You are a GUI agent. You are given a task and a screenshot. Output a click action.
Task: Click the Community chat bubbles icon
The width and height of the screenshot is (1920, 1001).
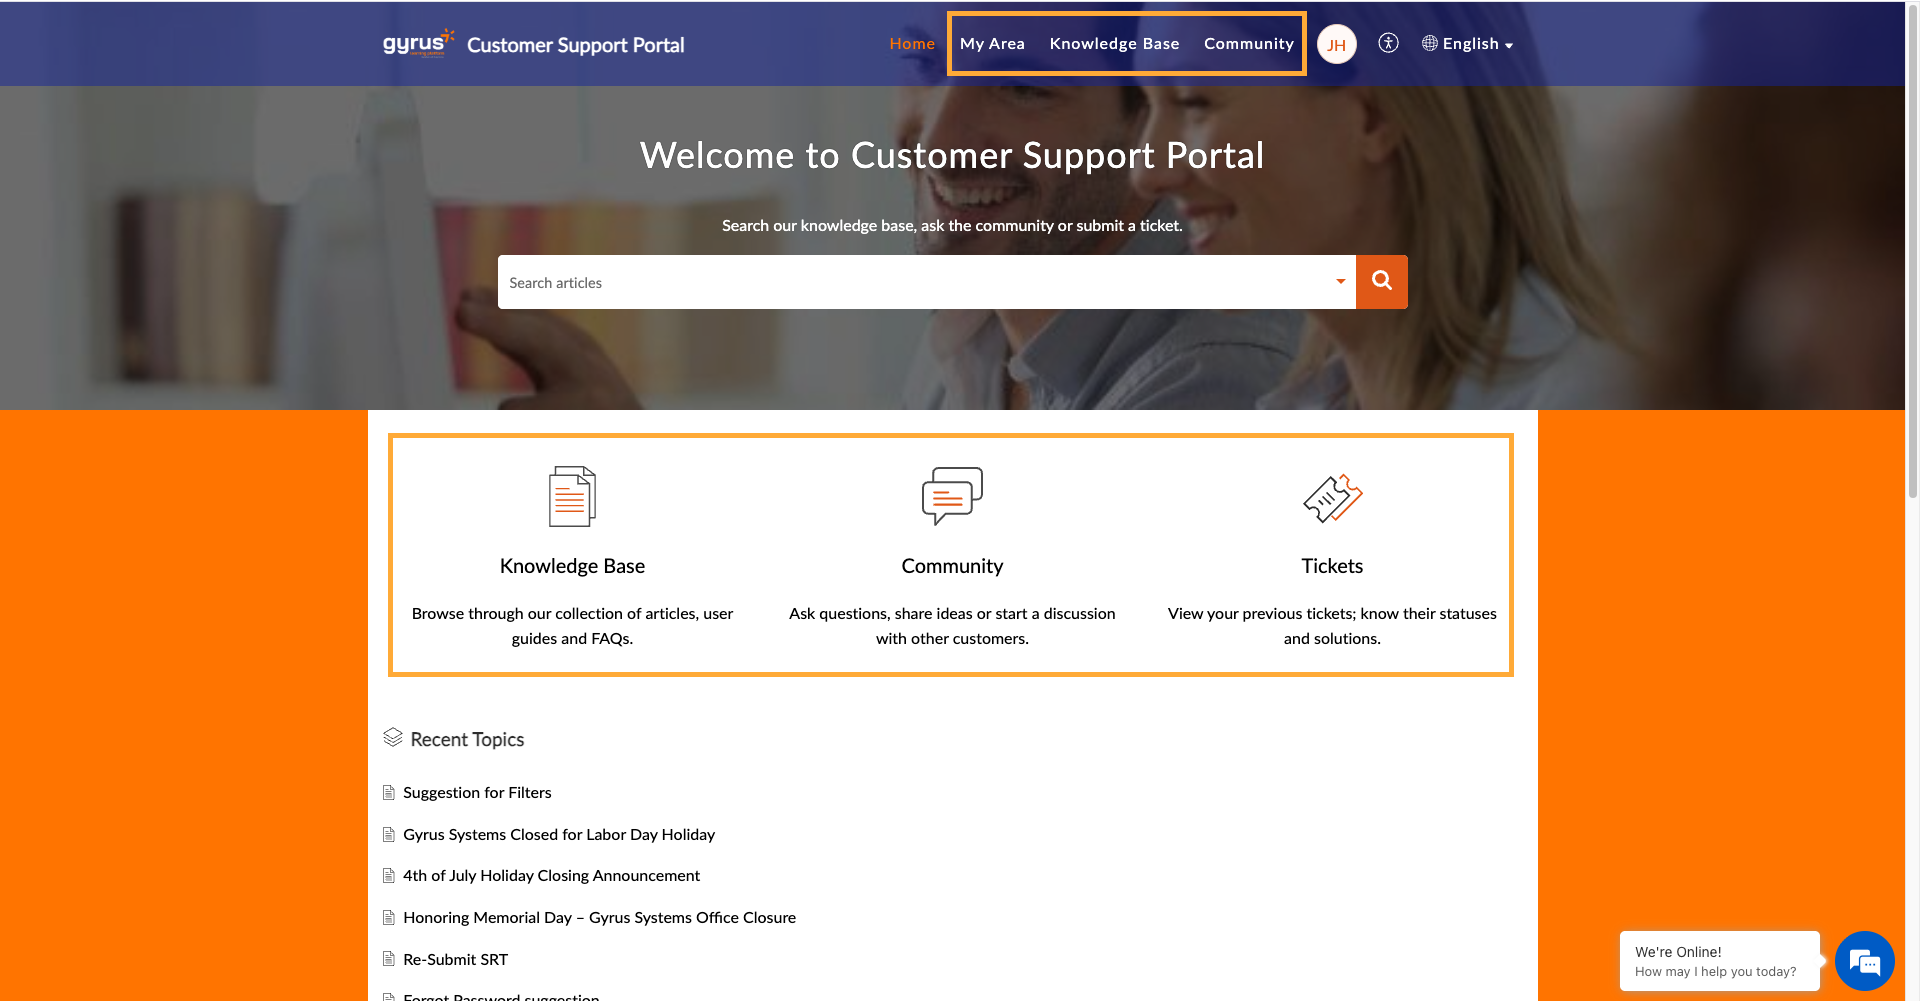(952, 496)
